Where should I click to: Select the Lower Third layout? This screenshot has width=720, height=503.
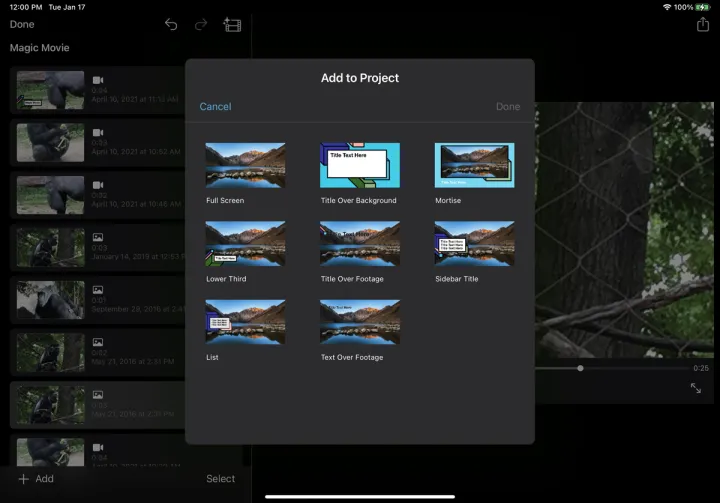(x=245, y=243)
